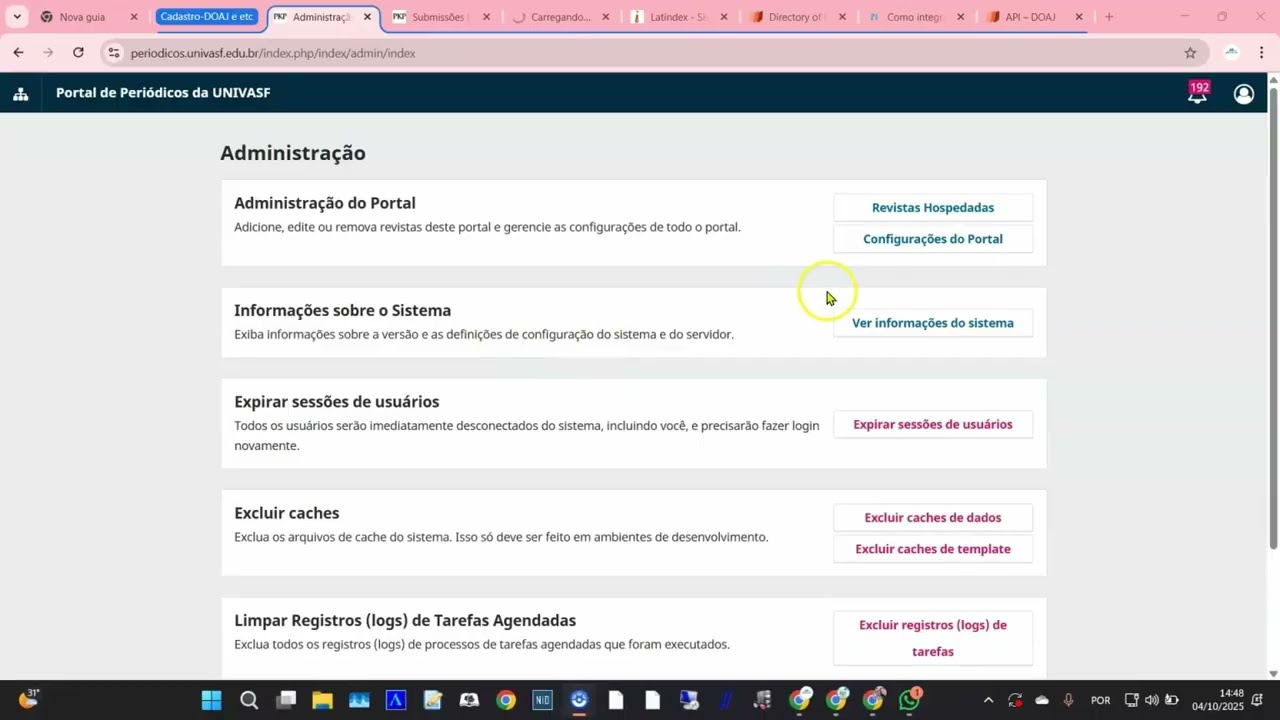The height and width of the screenshot is (720, 1280).
Task: Switch to the Como integr tab
Action: point(915,17)
